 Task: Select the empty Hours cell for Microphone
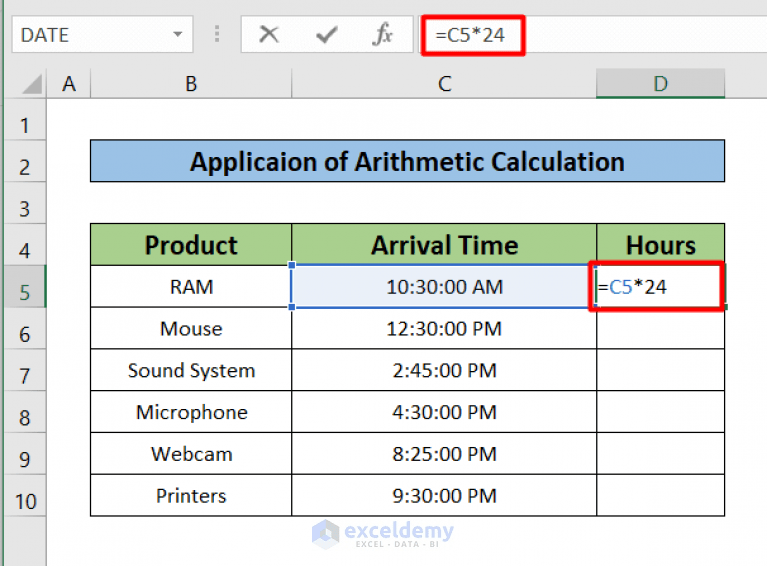(660, 412)
